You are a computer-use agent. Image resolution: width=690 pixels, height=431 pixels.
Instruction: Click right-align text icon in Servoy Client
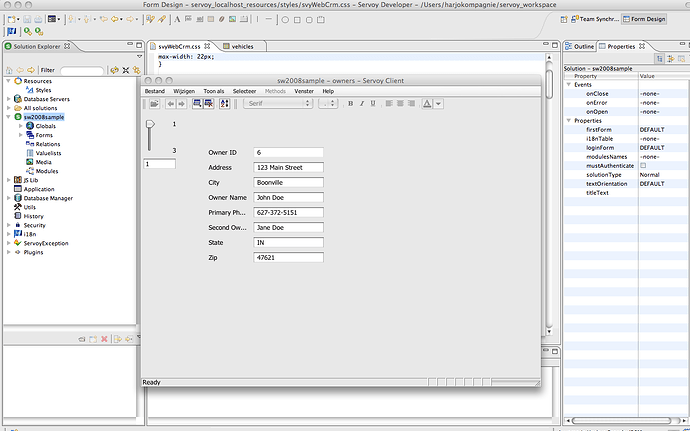coord(411,103)
